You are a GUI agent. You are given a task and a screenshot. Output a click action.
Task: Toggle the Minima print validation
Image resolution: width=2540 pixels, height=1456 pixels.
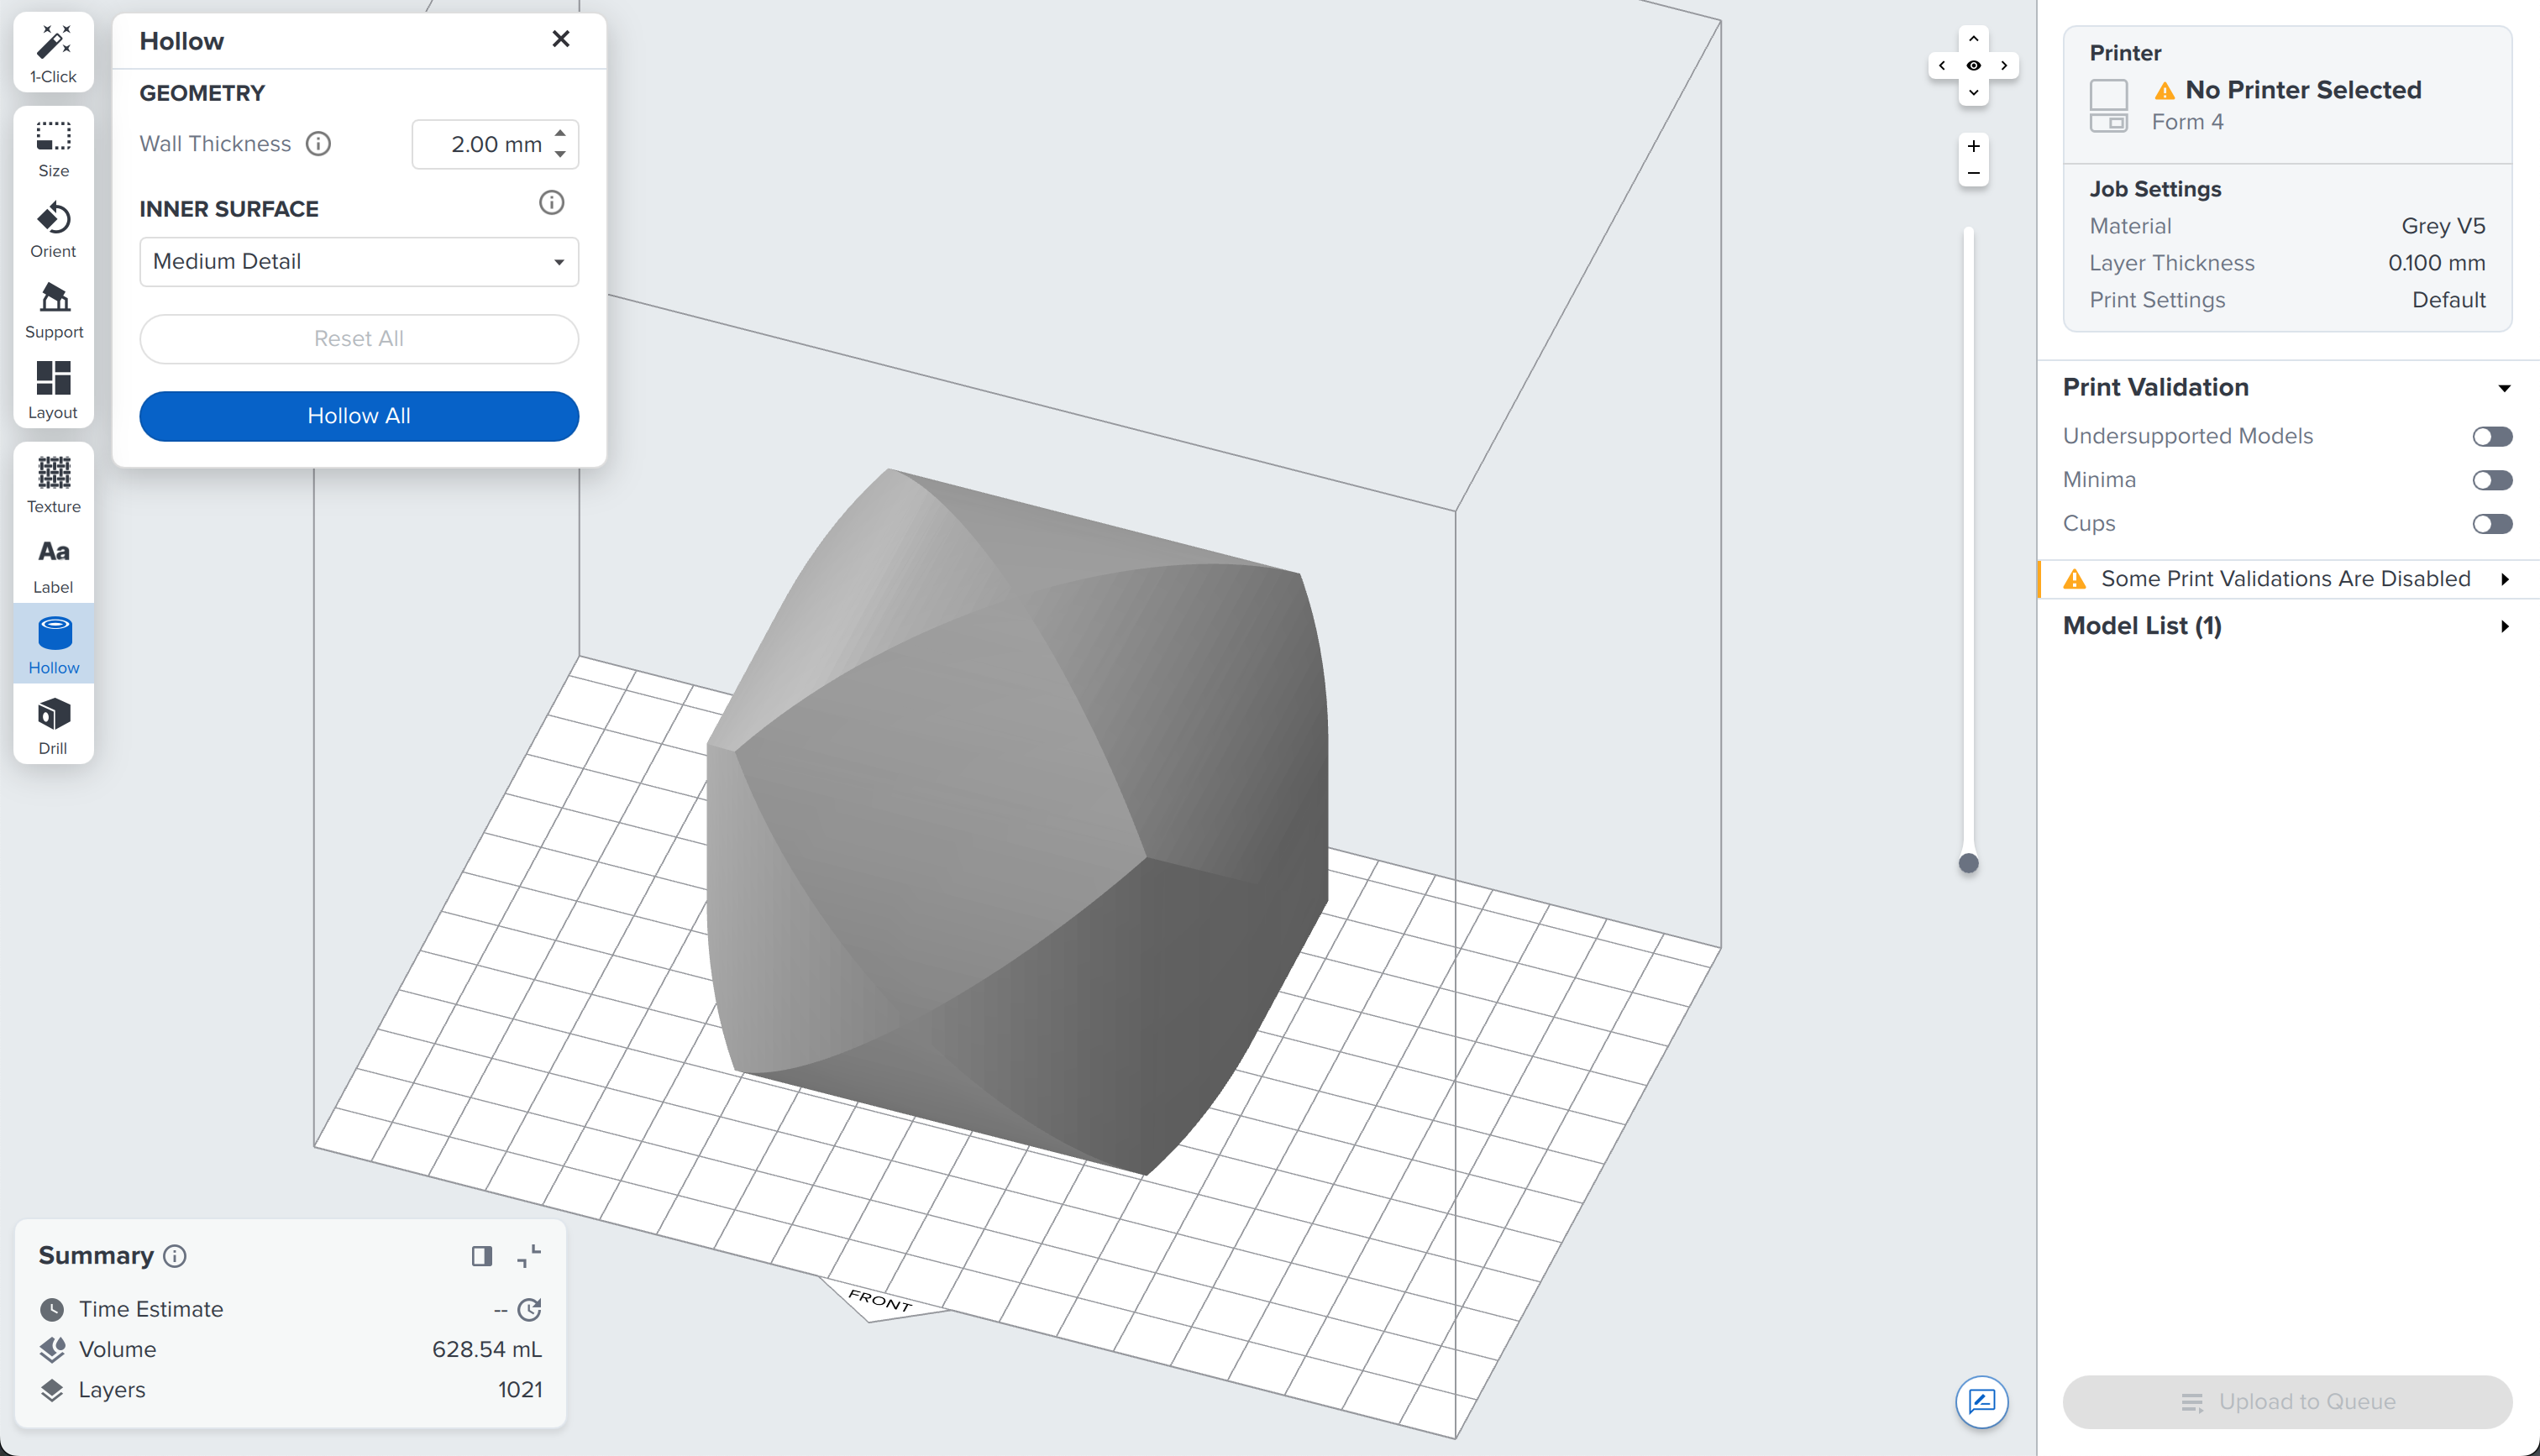pyautogui.click(x=2492, y=479)
